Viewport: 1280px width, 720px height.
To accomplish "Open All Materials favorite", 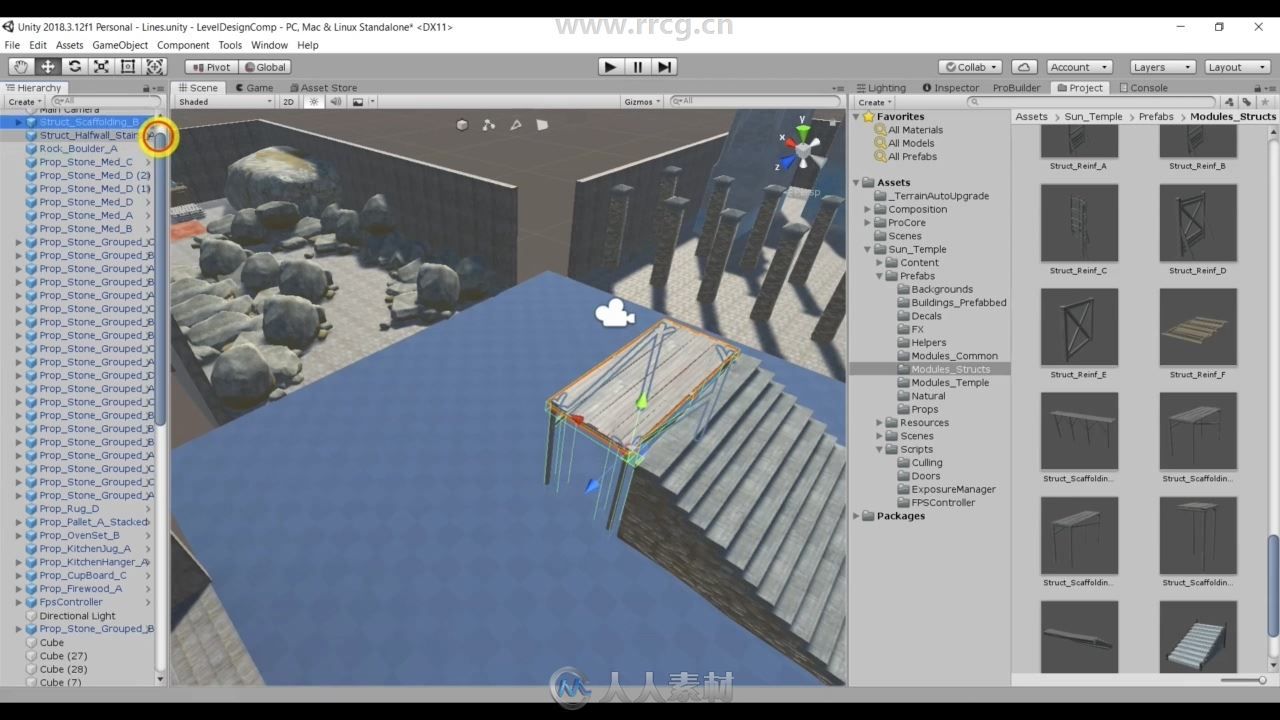I will 915,130.
